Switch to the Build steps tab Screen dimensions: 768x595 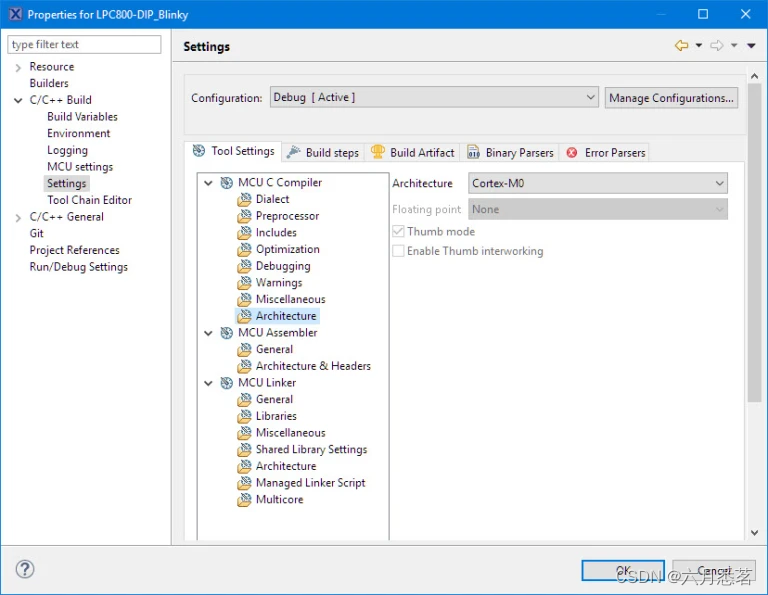[x=323, y=152]
